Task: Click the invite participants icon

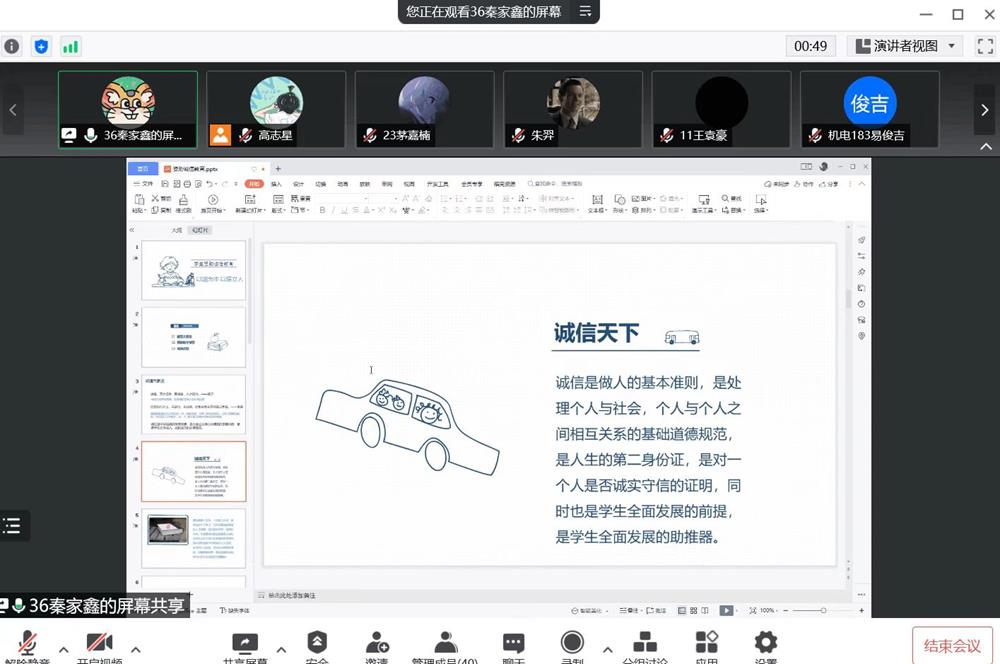Action: point(376,645)
